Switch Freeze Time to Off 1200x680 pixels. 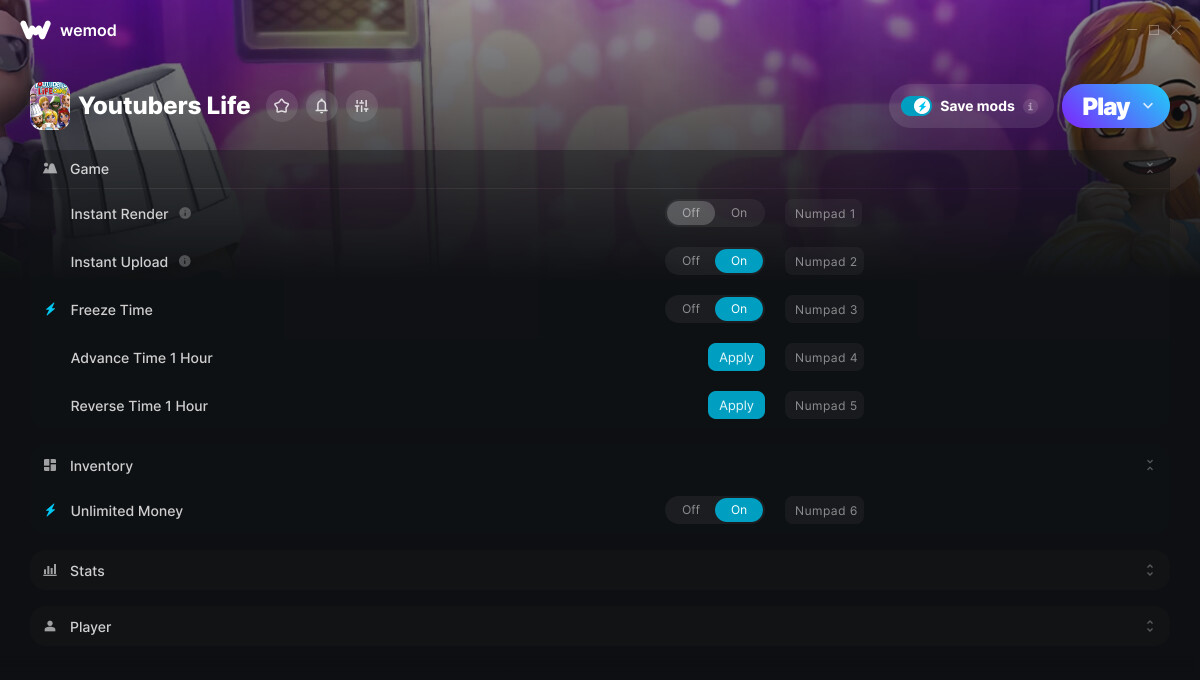coord(691,309)
